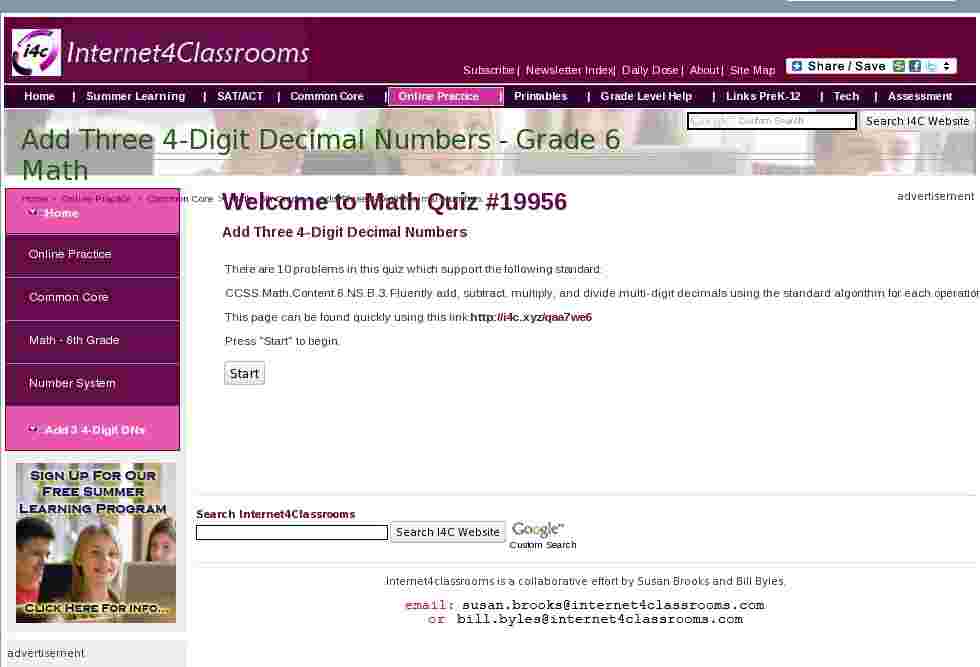Open the SAT/ACT menu item
The width and height of the screenshot is (980, 667).
click(x=240, y=96)
